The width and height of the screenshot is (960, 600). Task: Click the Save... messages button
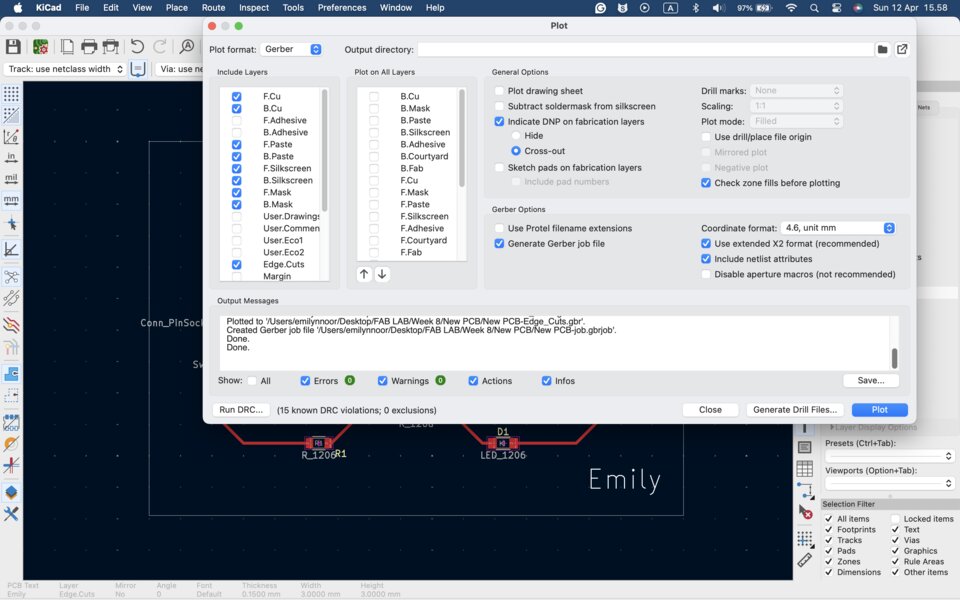click(871, 380)
